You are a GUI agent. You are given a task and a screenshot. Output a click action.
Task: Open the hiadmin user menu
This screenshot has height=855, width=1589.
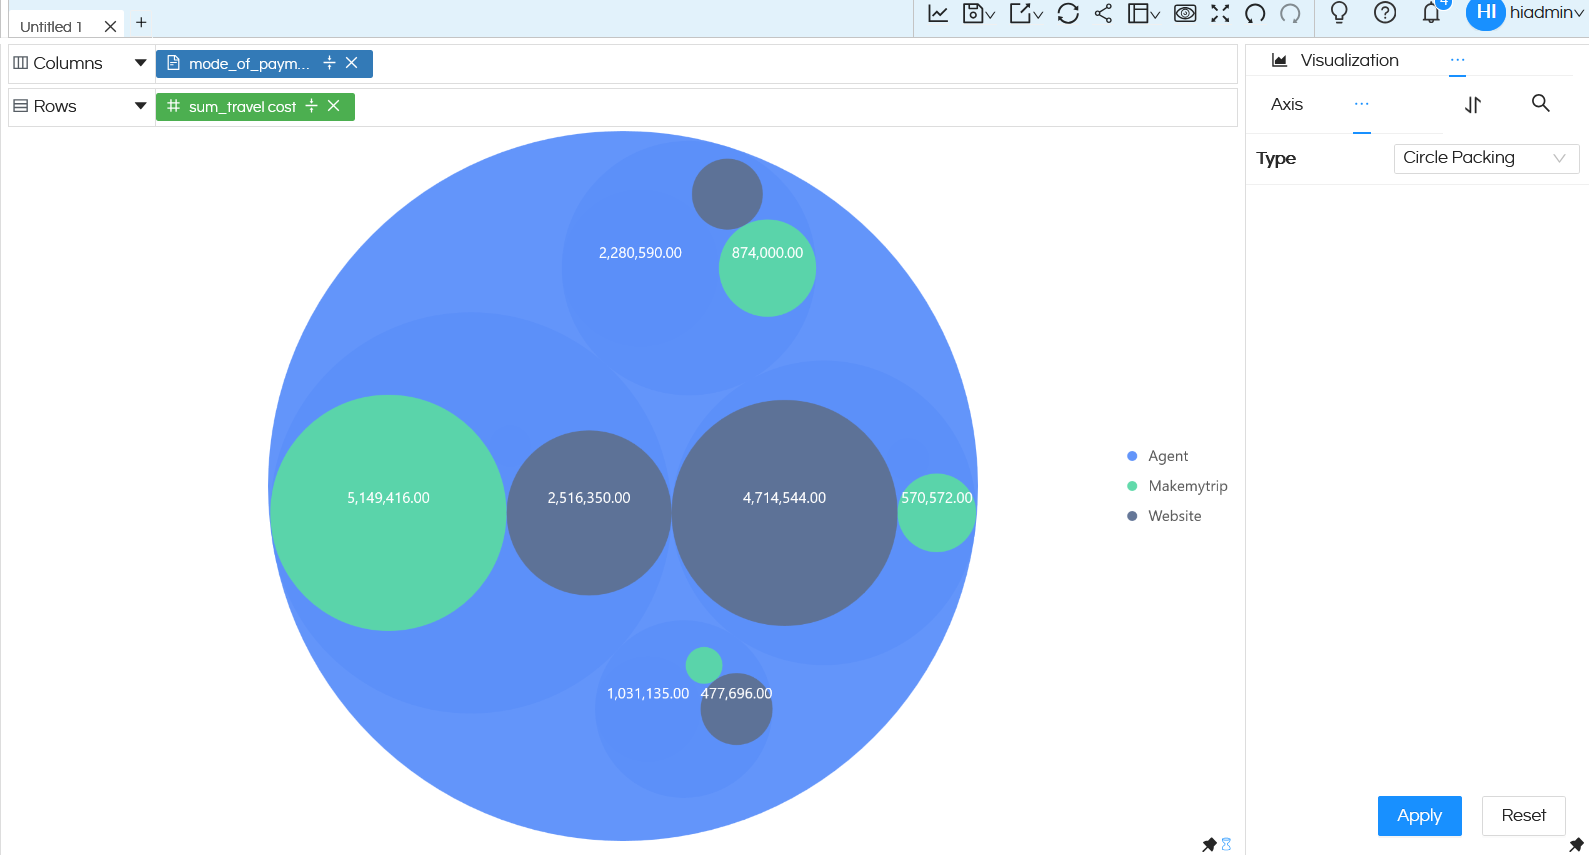[1546, 13]
